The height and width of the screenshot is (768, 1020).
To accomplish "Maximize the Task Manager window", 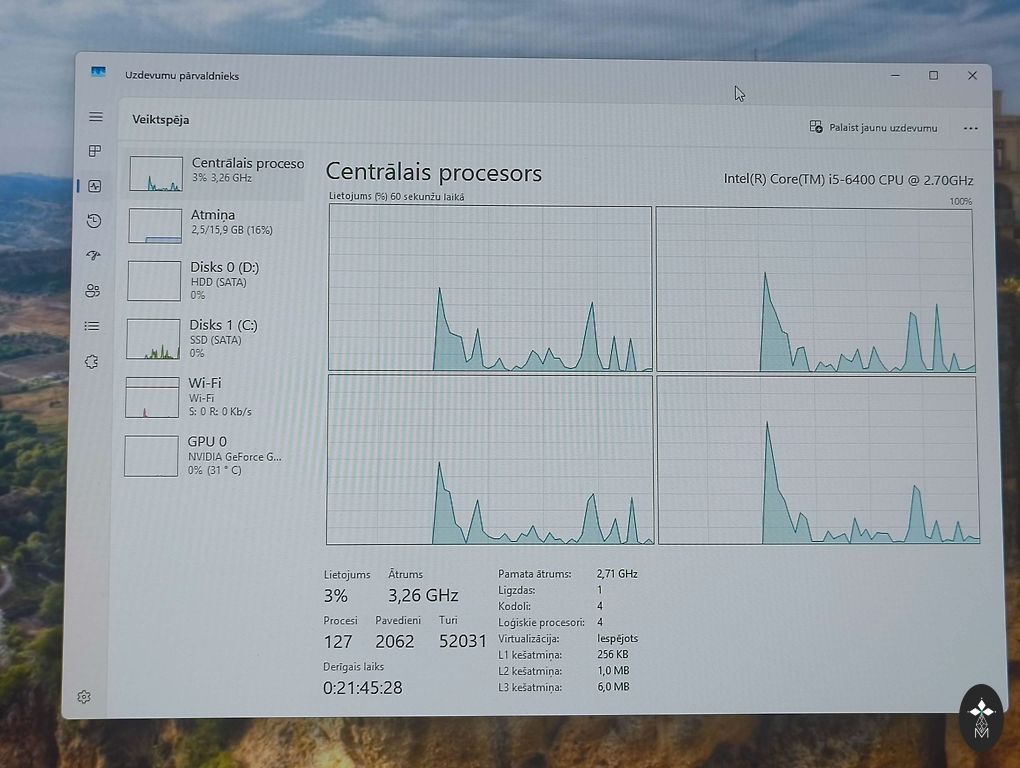I will click(x=933, y=76).
